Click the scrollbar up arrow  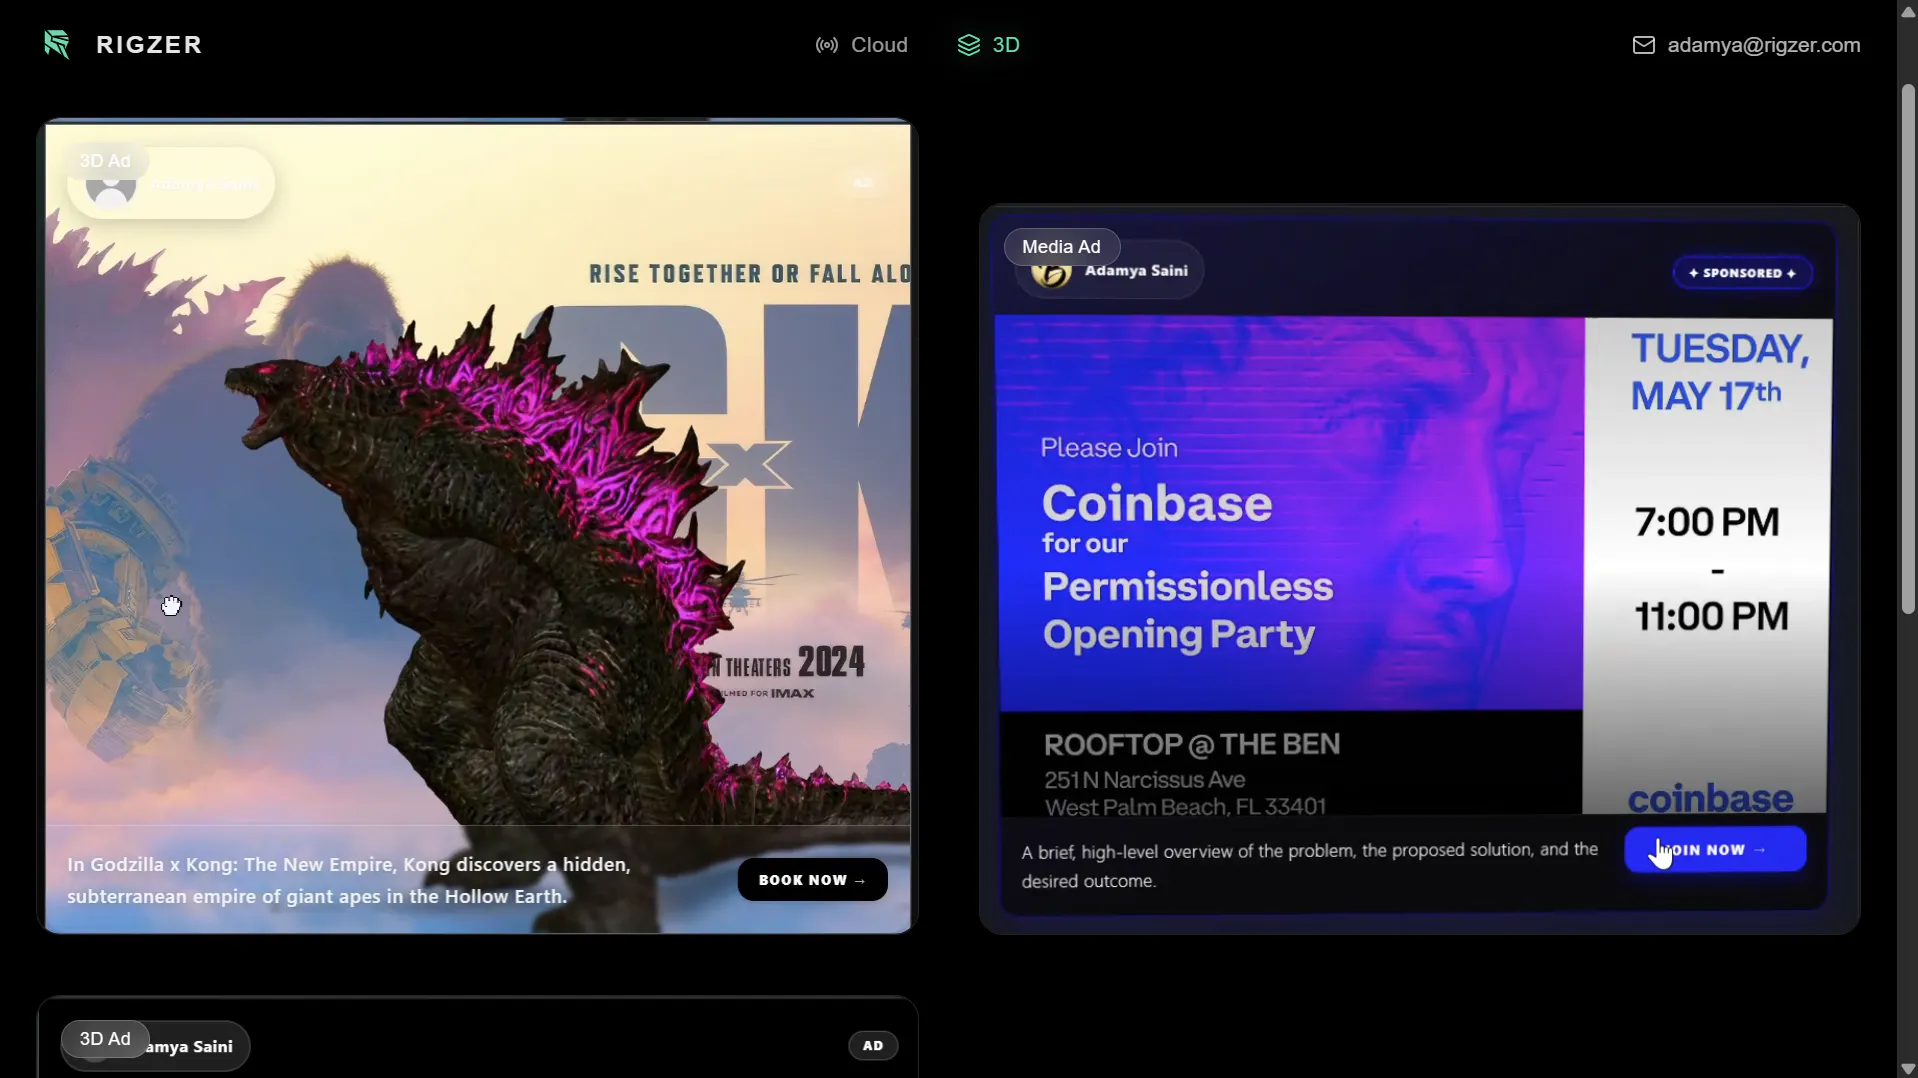pos(1908,11)
